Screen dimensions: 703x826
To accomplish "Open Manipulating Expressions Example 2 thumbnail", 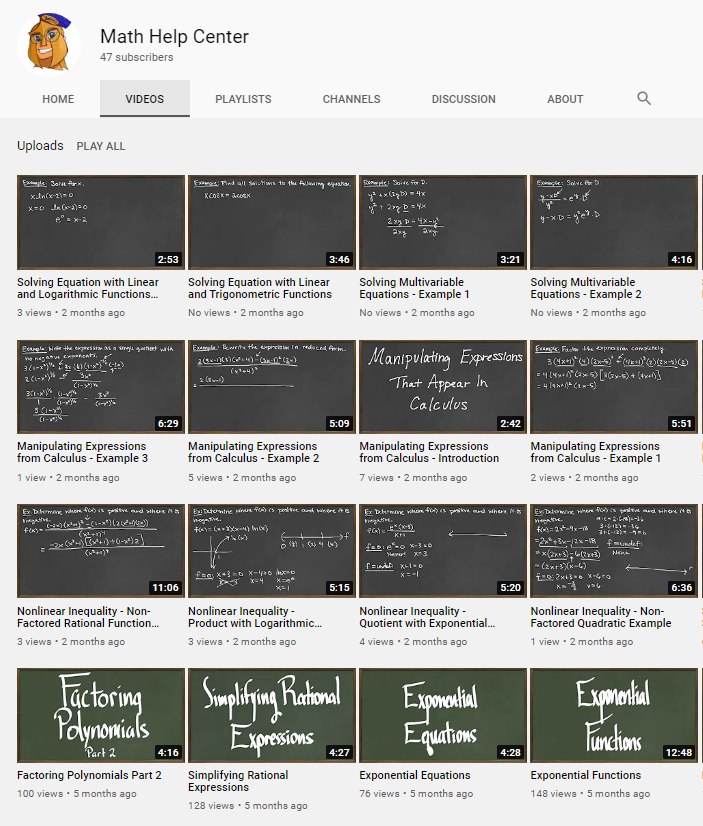I will [272, 387].
